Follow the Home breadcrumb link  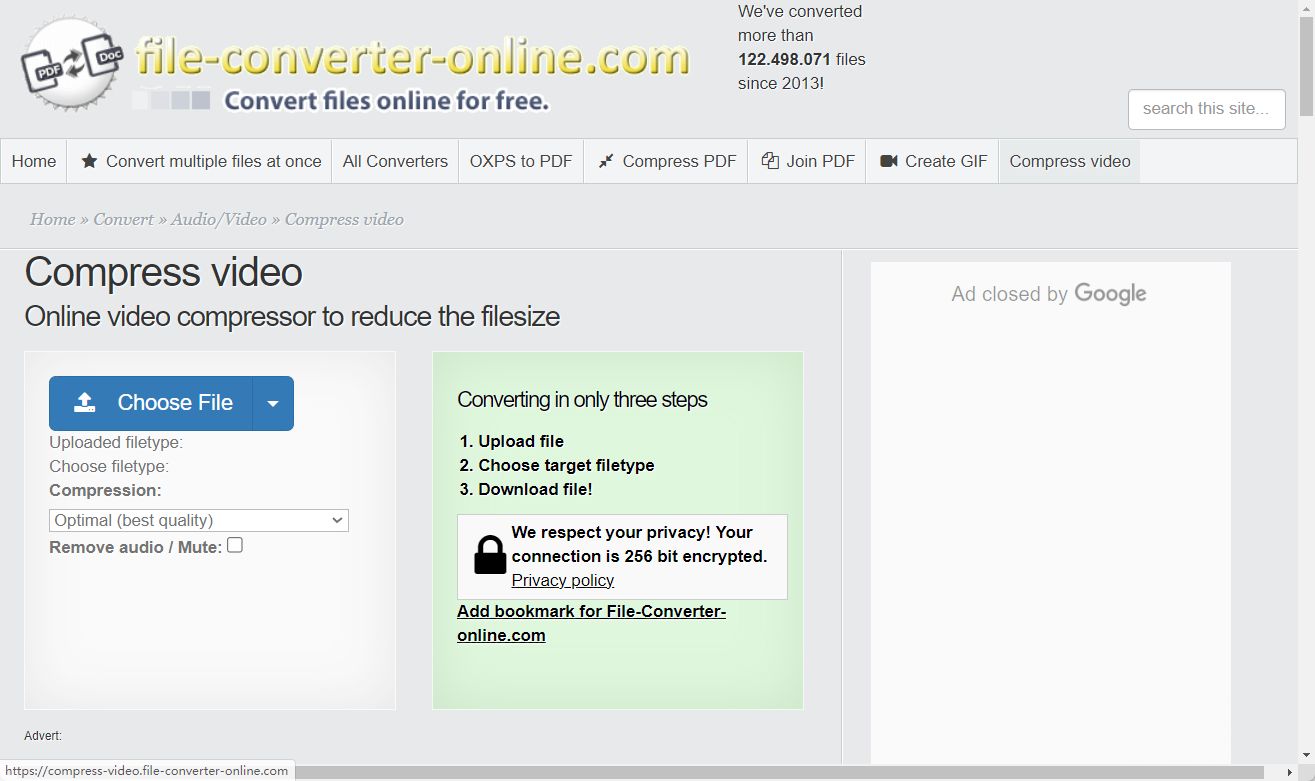click(x=53, y=219)
